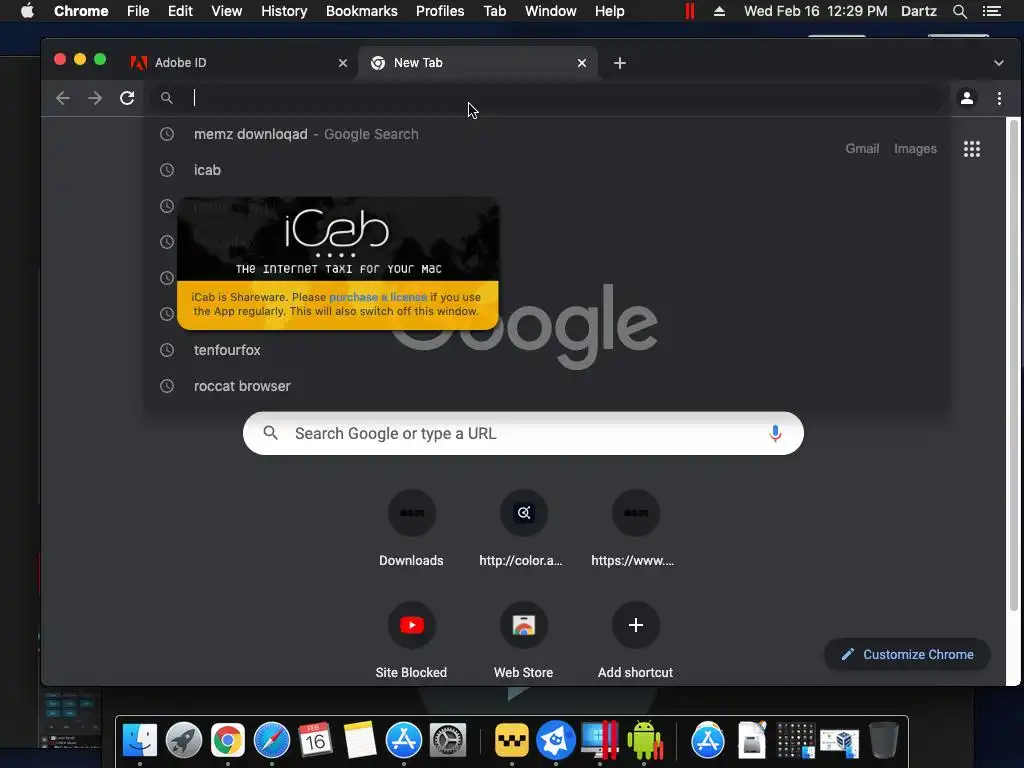Open the Calendar icon in Dock
The width and height of the screenshot is (1024, 768).
[x=315, y=741]
